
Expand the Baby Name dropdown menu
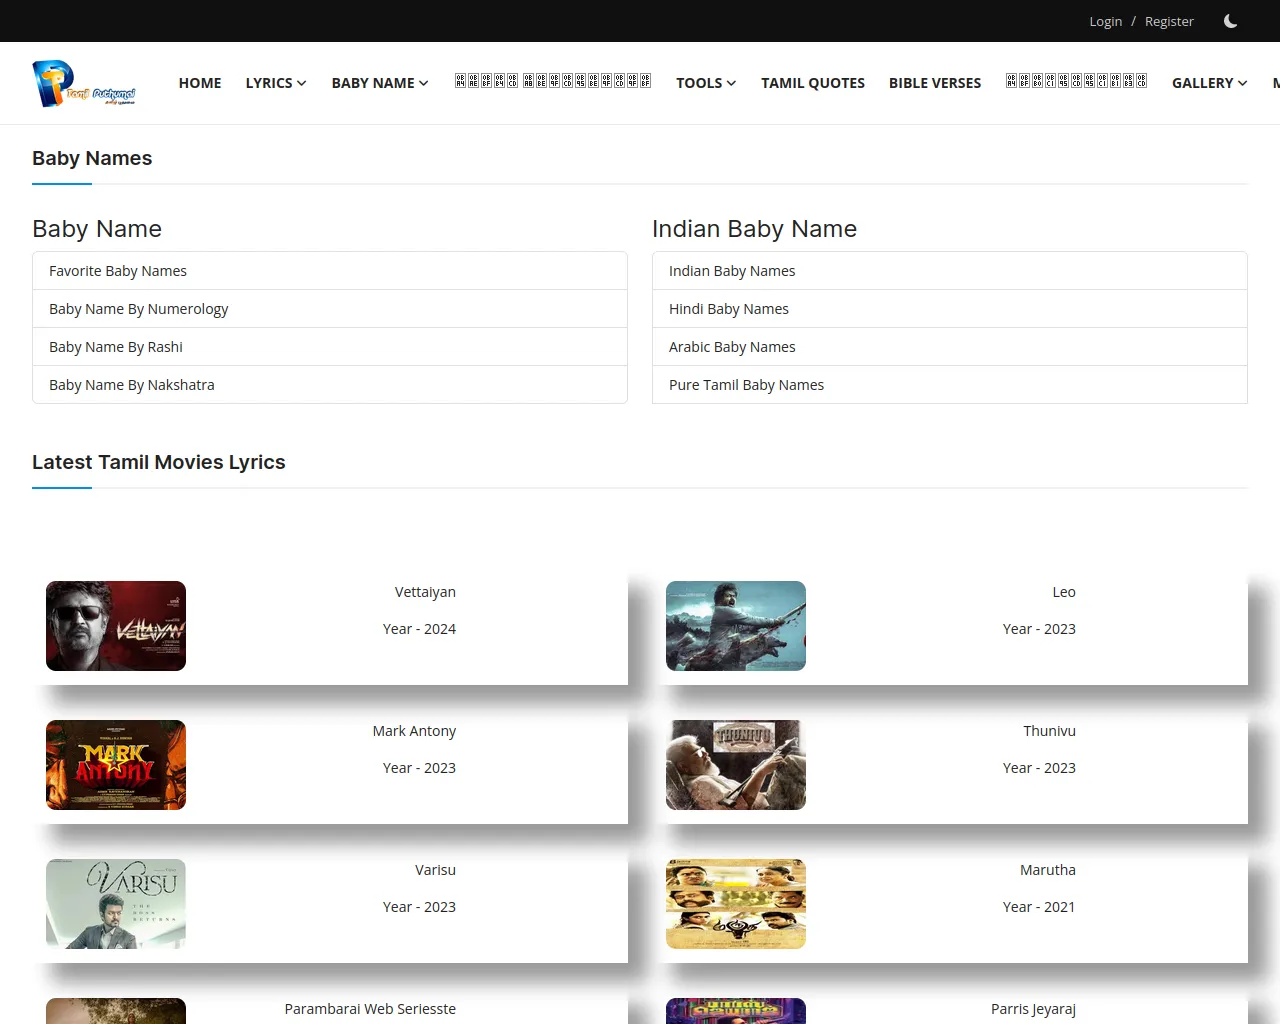click(380, 83)
